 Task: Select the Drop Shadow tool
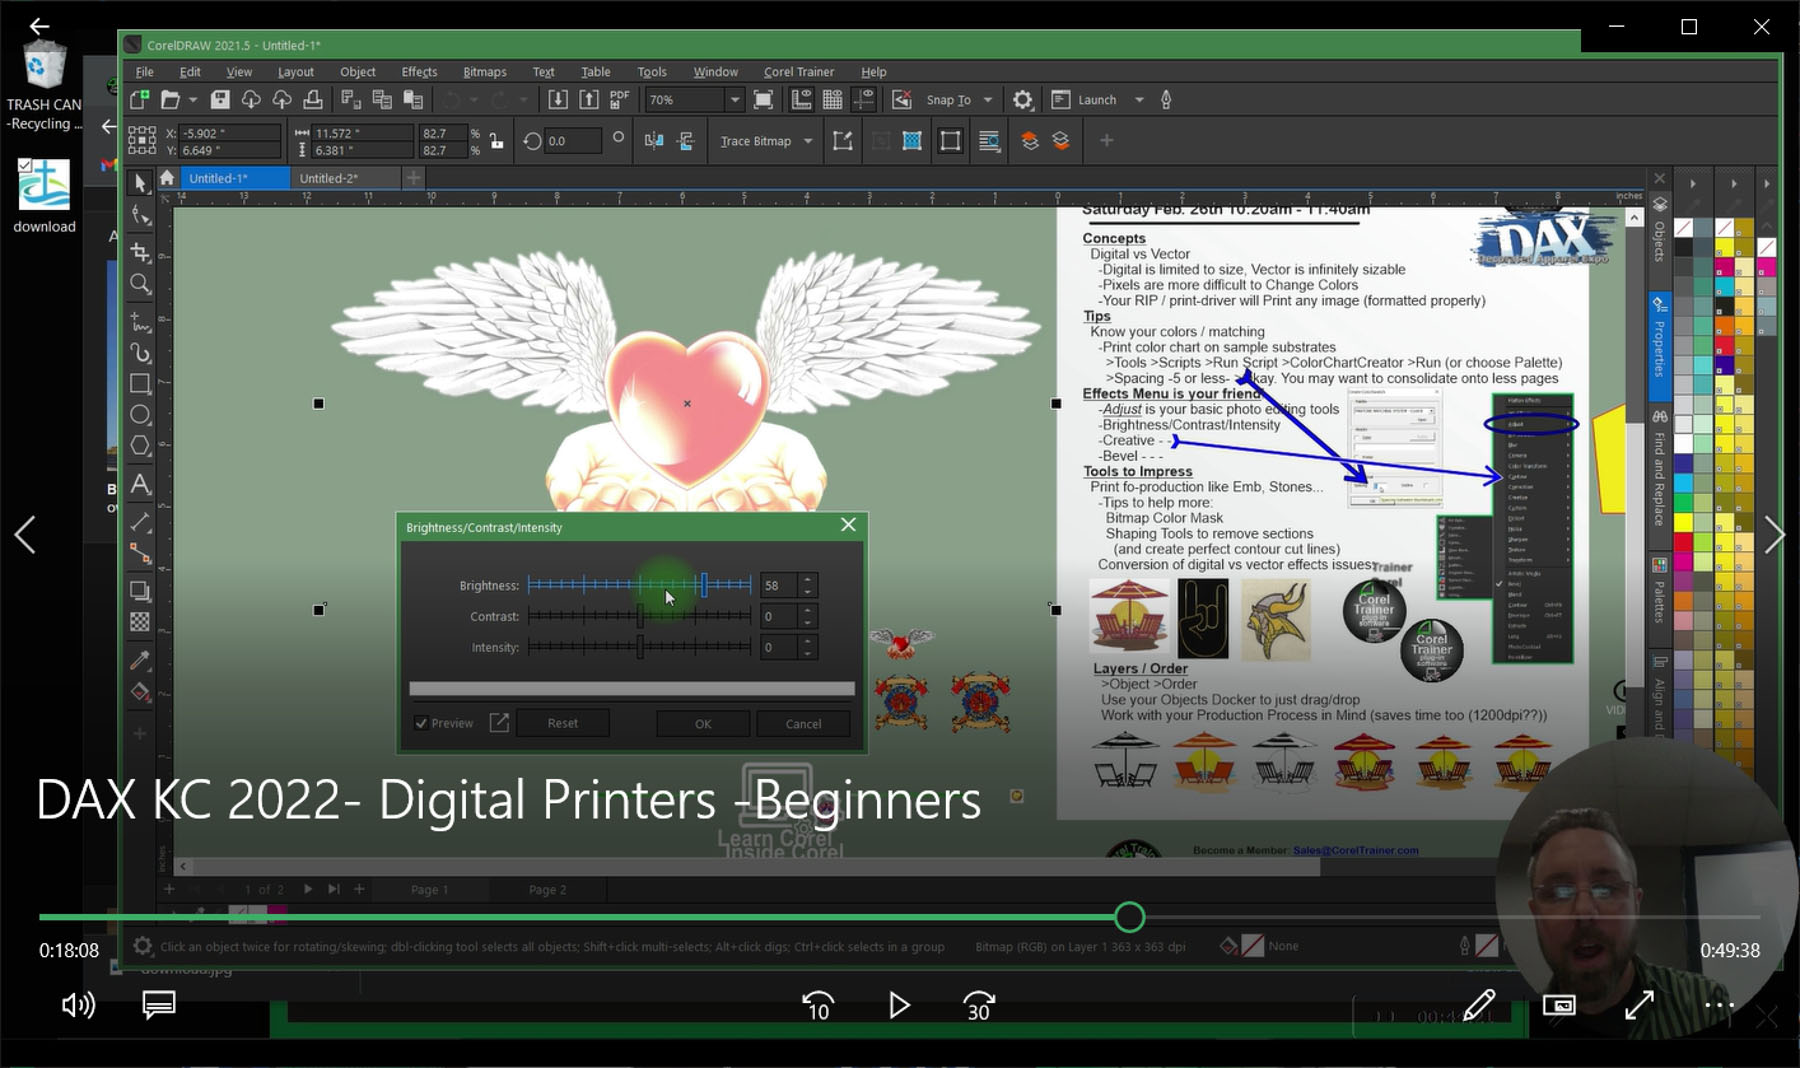click(x=140, y=591)
